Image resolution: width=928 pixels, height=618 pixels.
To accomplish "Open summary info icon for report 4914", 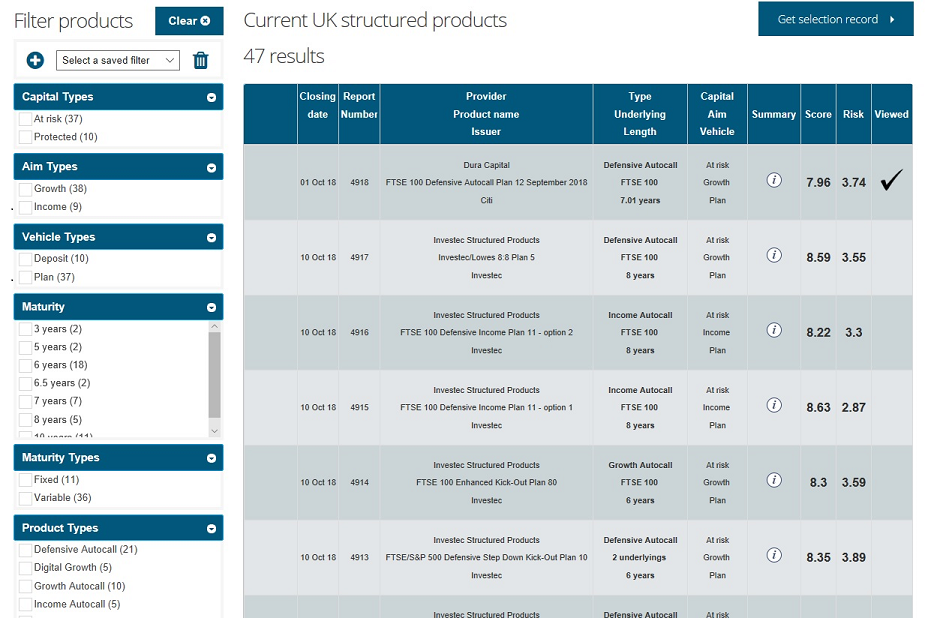I will click(773, 480).
